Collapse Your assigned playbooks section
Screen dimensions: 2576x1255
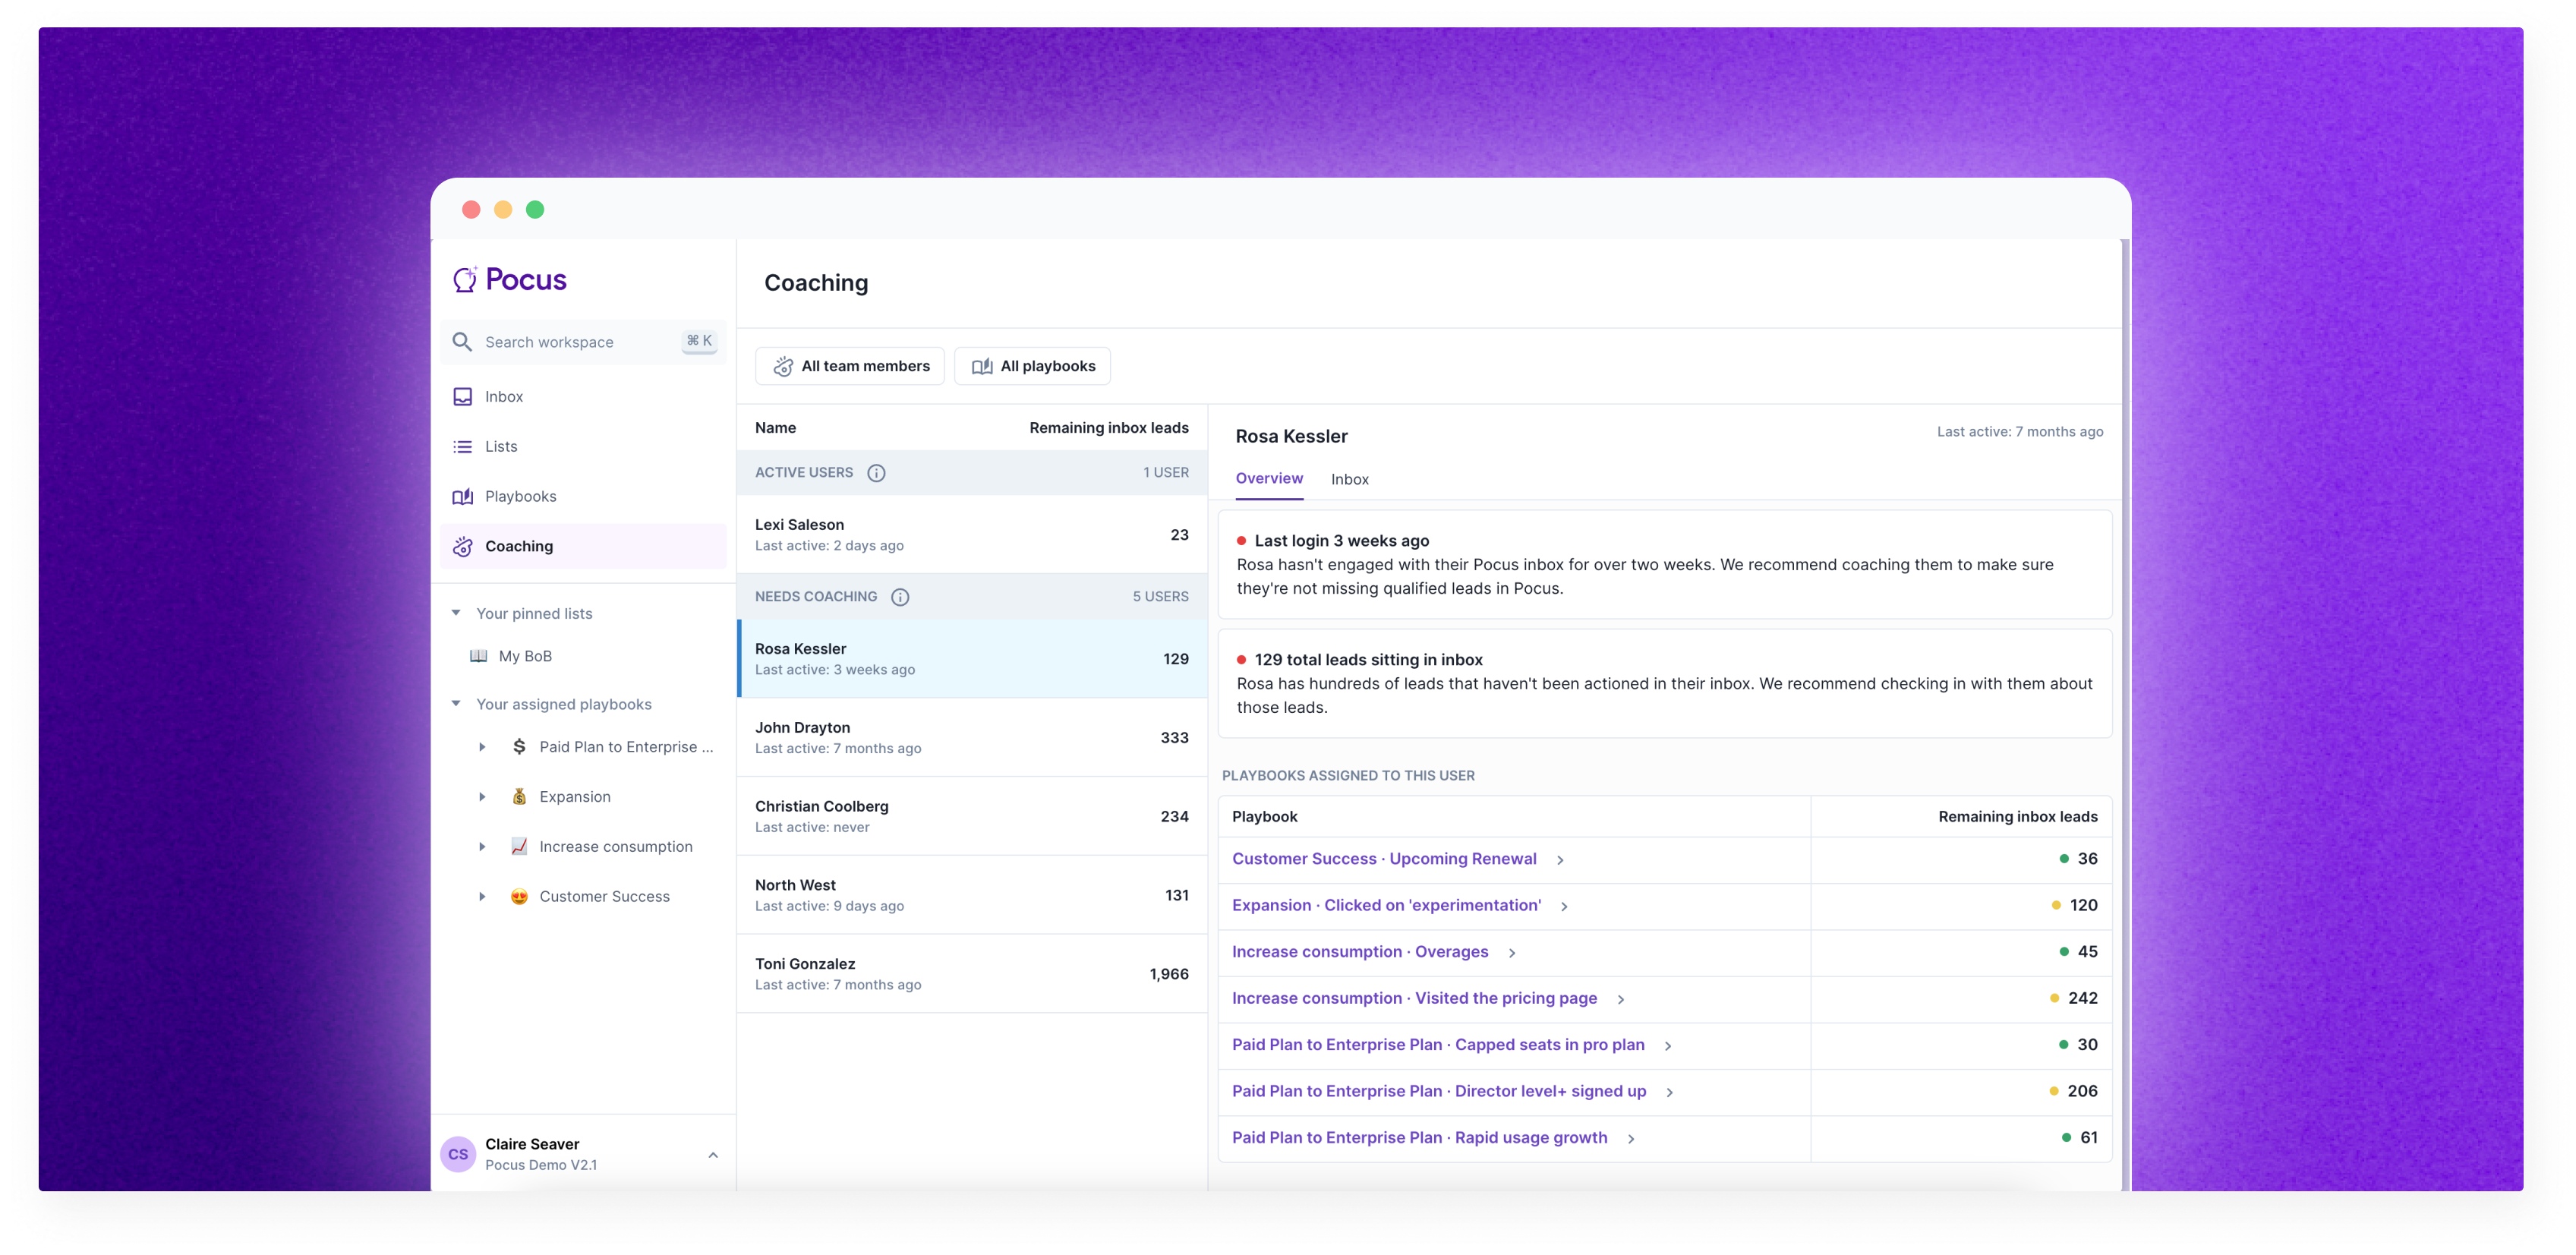(456, 704)
